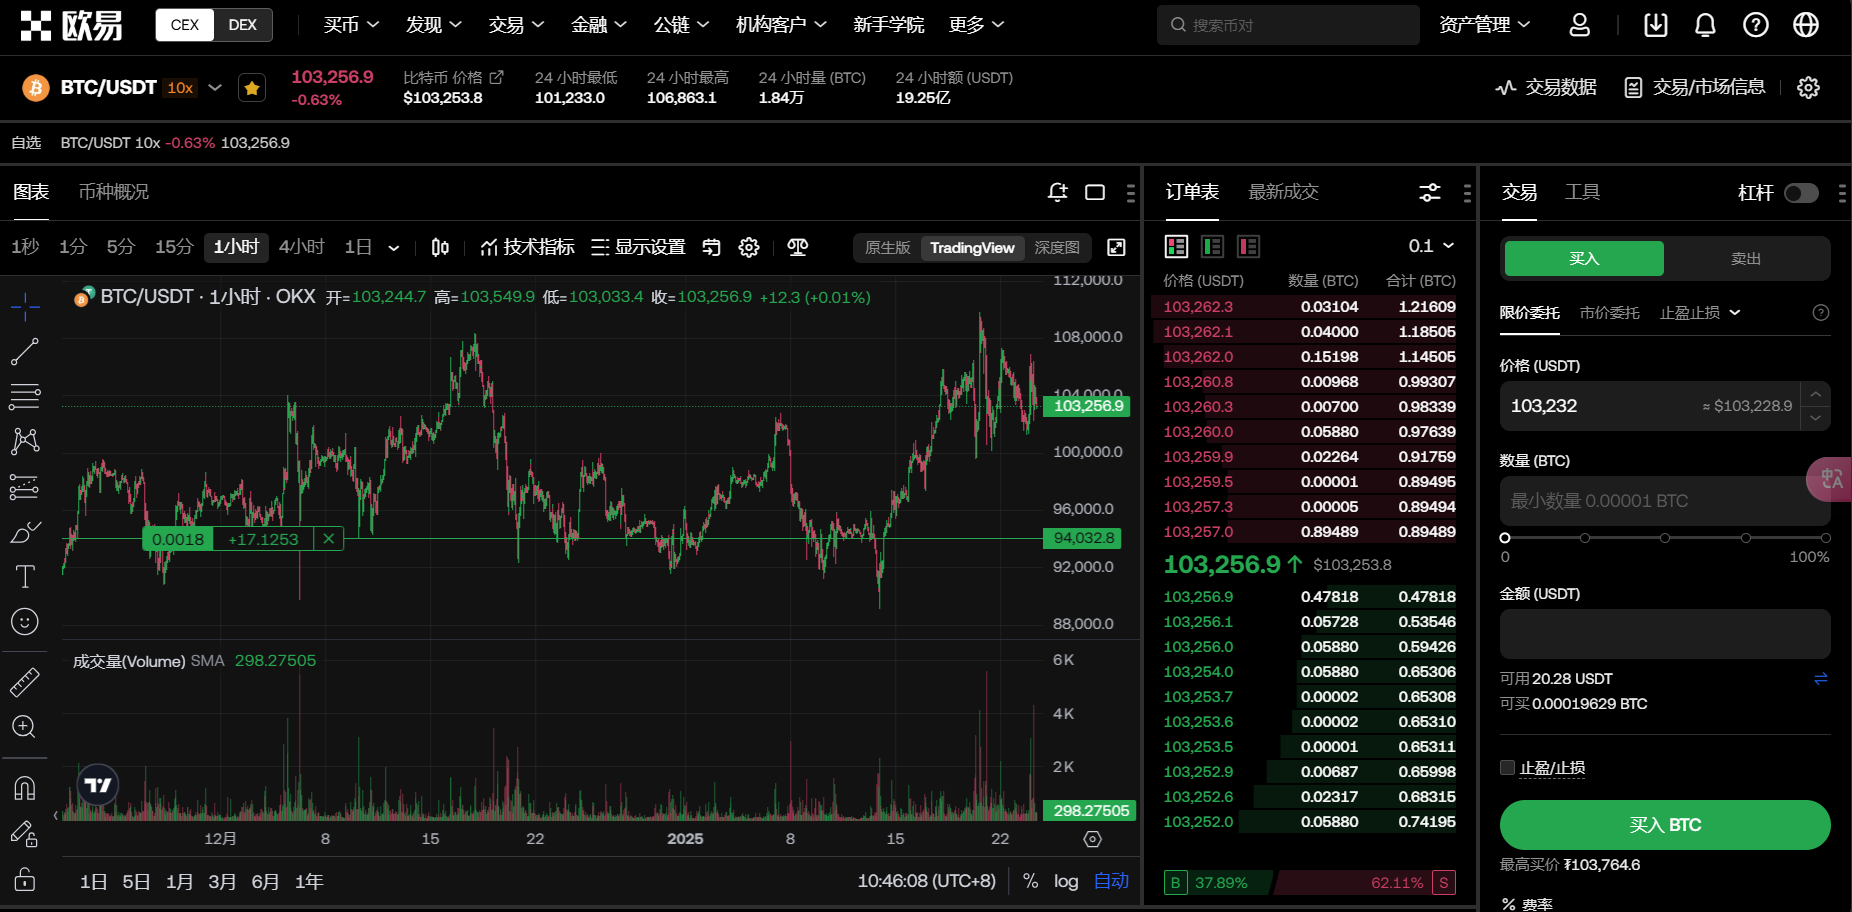Switch to the 卖出 sell button
This screenshot has width=1852, height=912.
coord(1745,259)
